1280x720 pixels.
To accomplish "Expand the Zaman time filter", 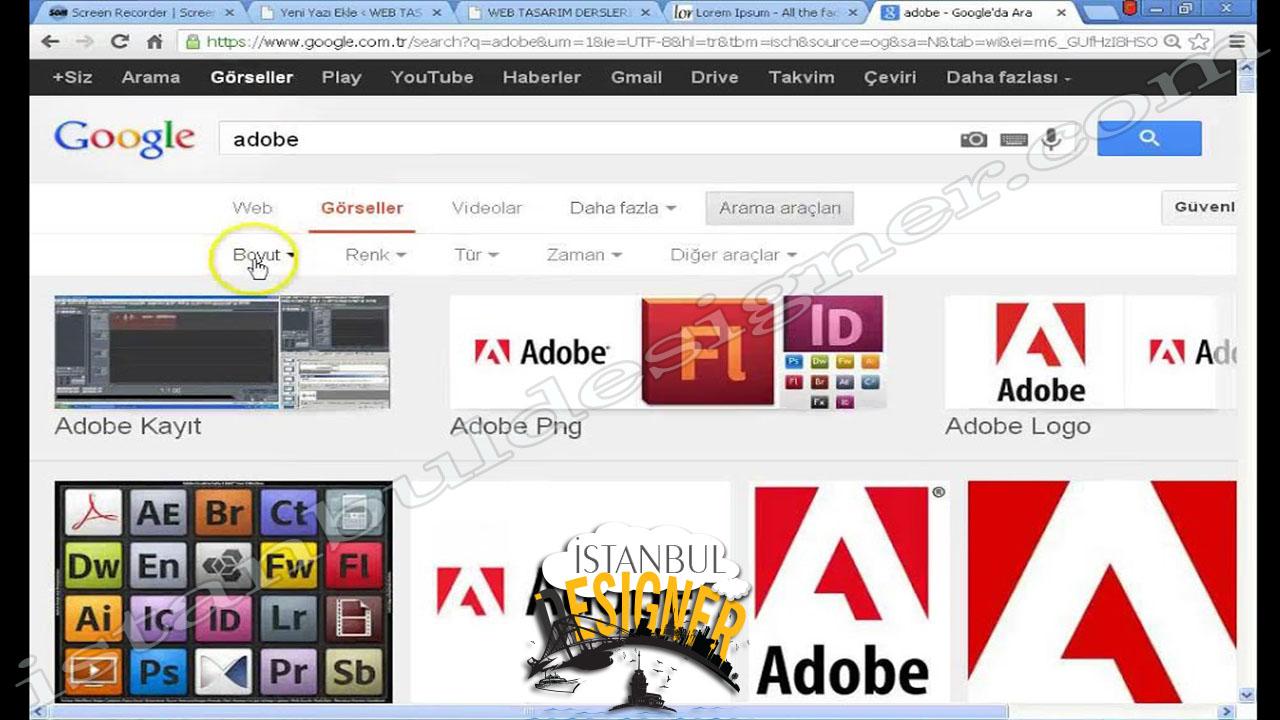I will tap(583, 255).
